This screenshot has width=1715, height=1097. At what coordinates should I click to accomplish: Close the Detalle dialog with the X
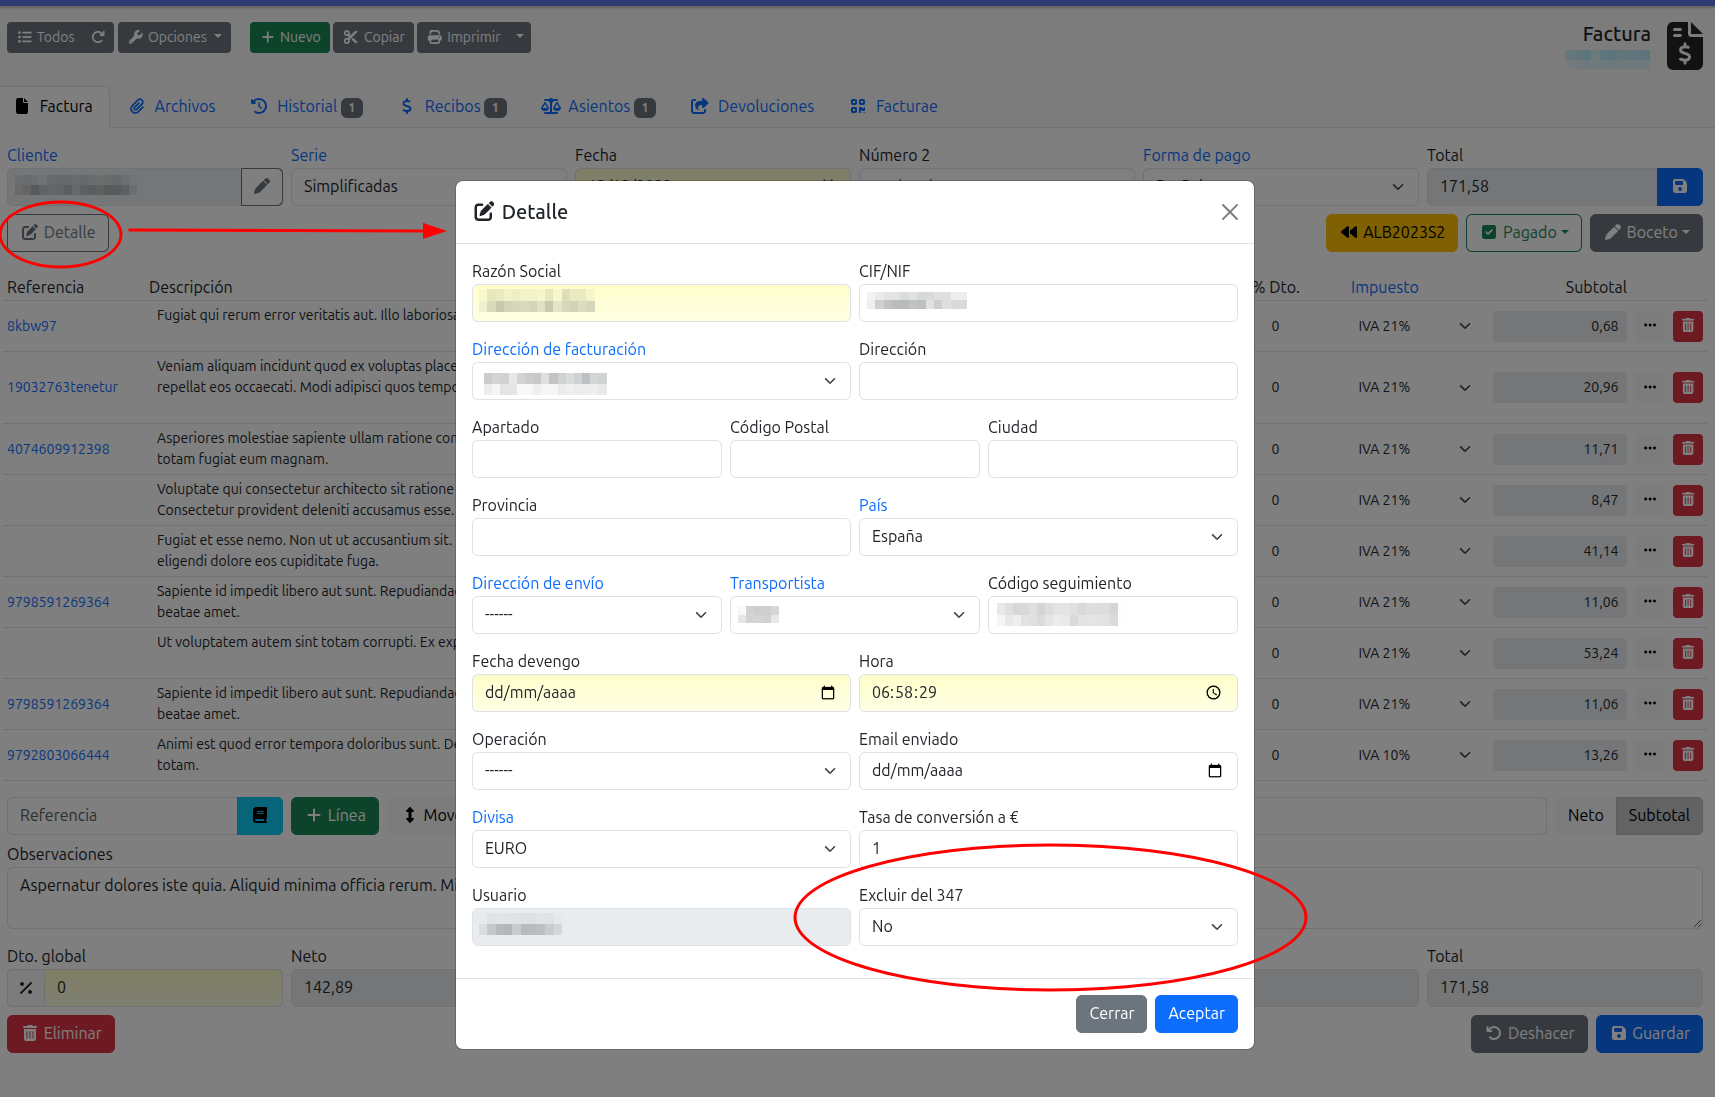coord(1229,212)
